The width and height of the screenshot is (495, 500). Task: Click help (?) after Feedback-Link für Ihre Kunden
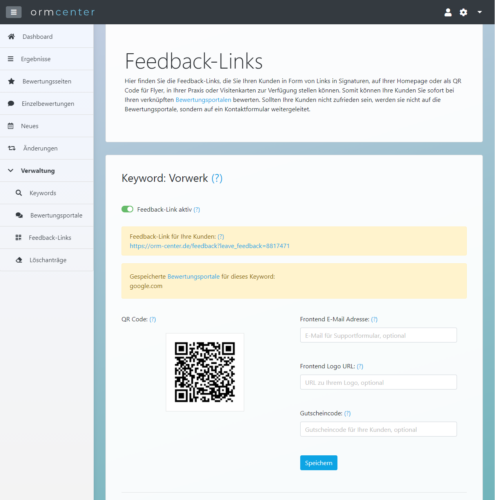221,237
